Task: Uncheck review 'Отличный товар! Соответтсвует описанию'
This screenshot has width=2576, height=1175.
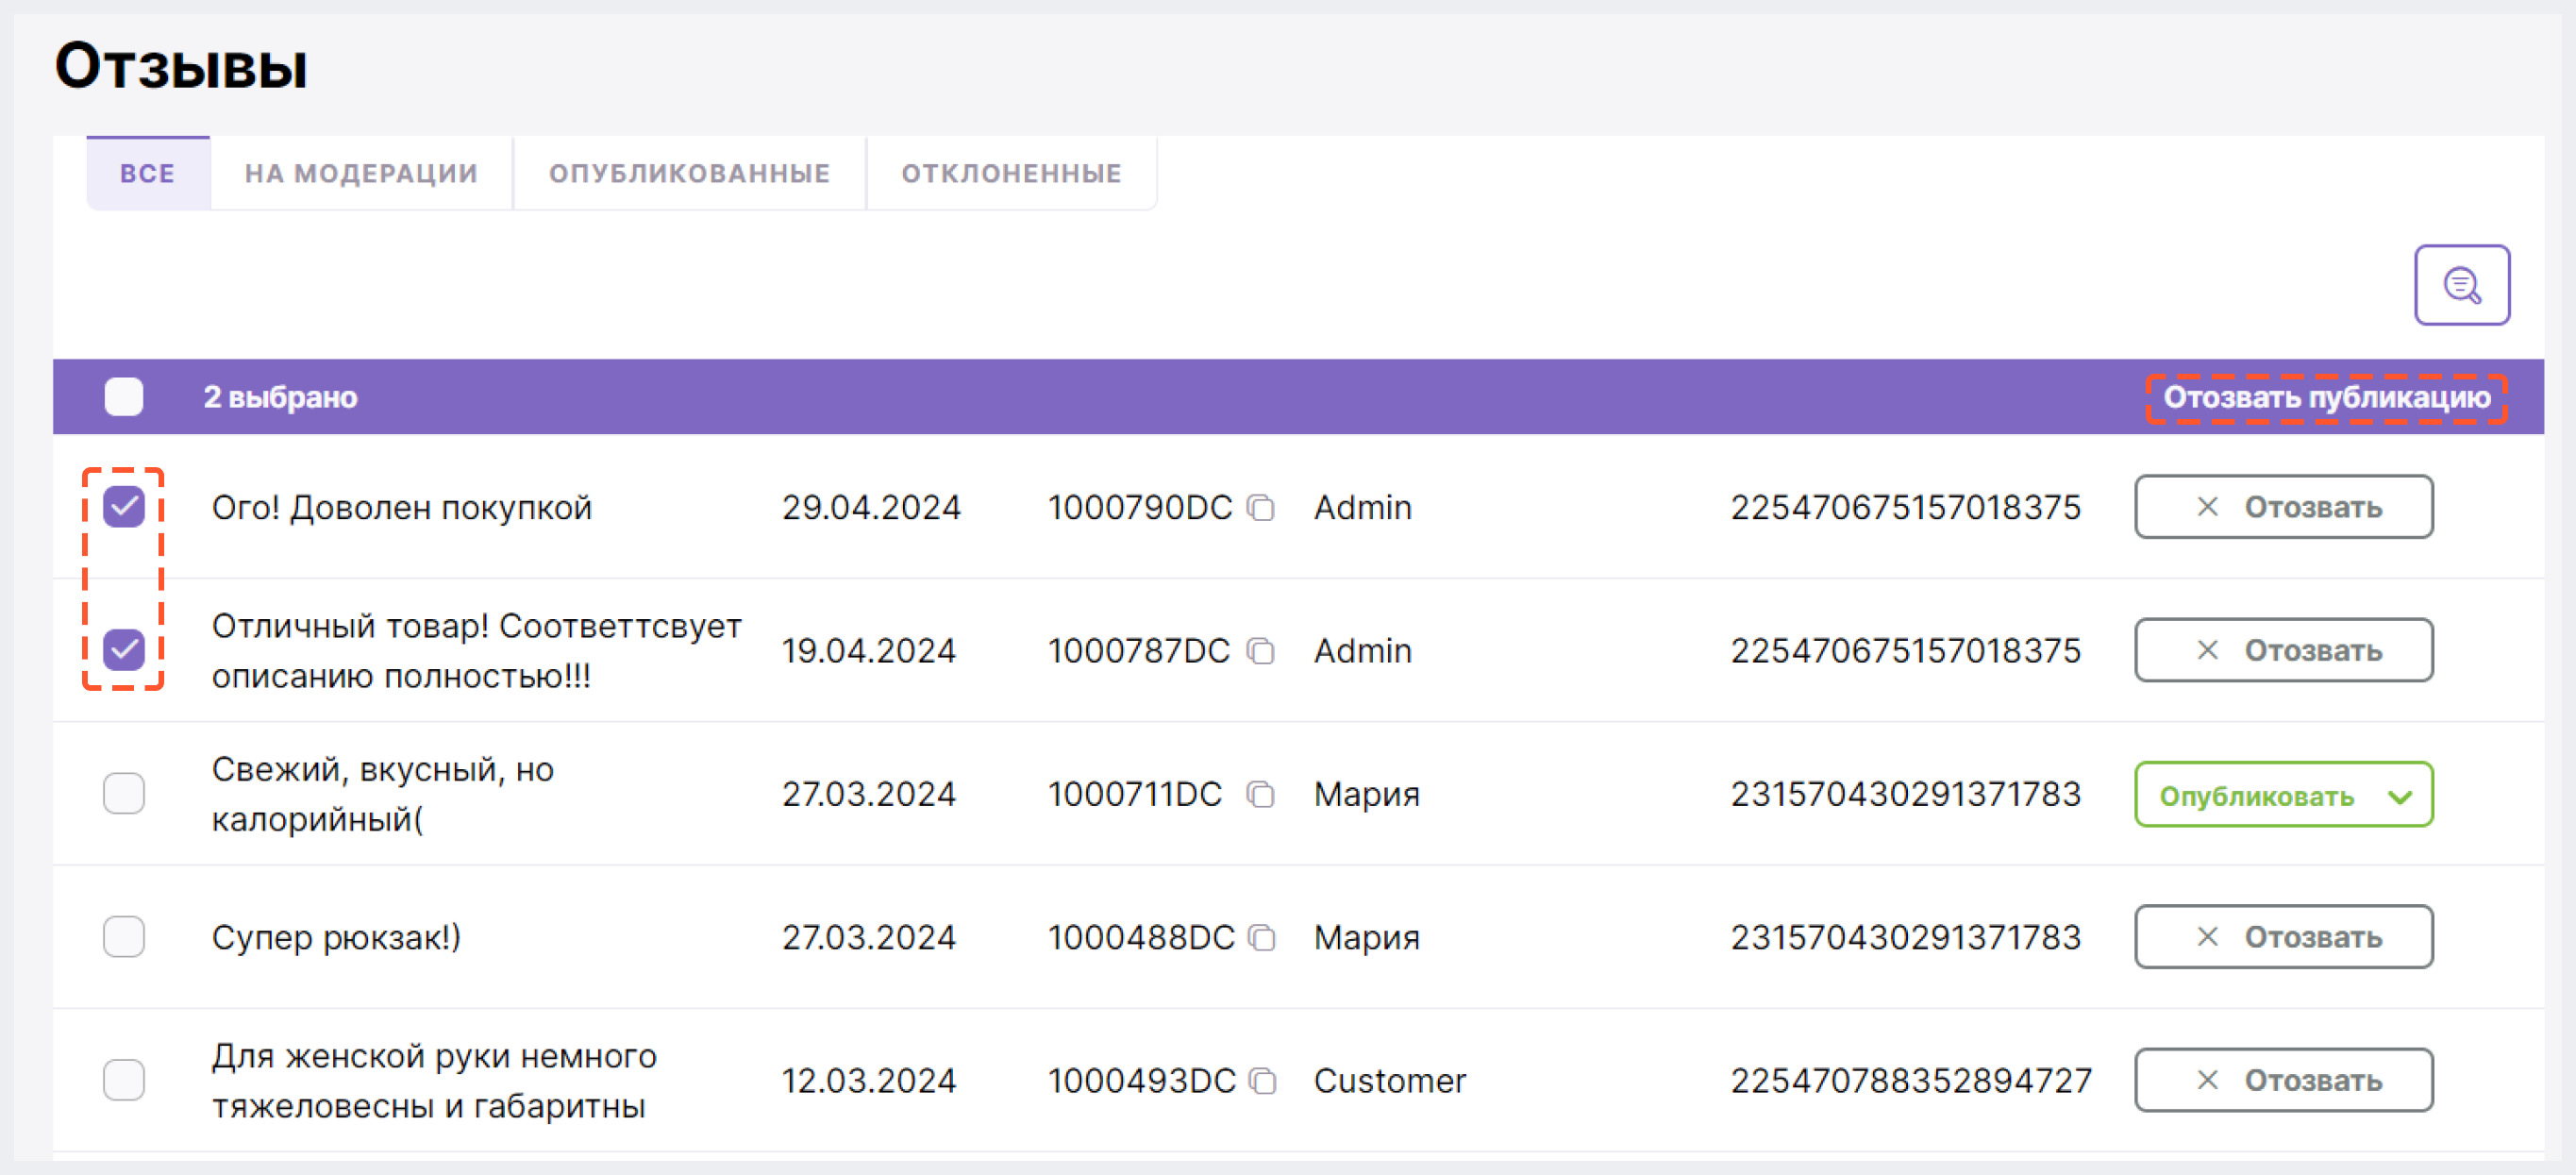Action: (x=124, y=650)
